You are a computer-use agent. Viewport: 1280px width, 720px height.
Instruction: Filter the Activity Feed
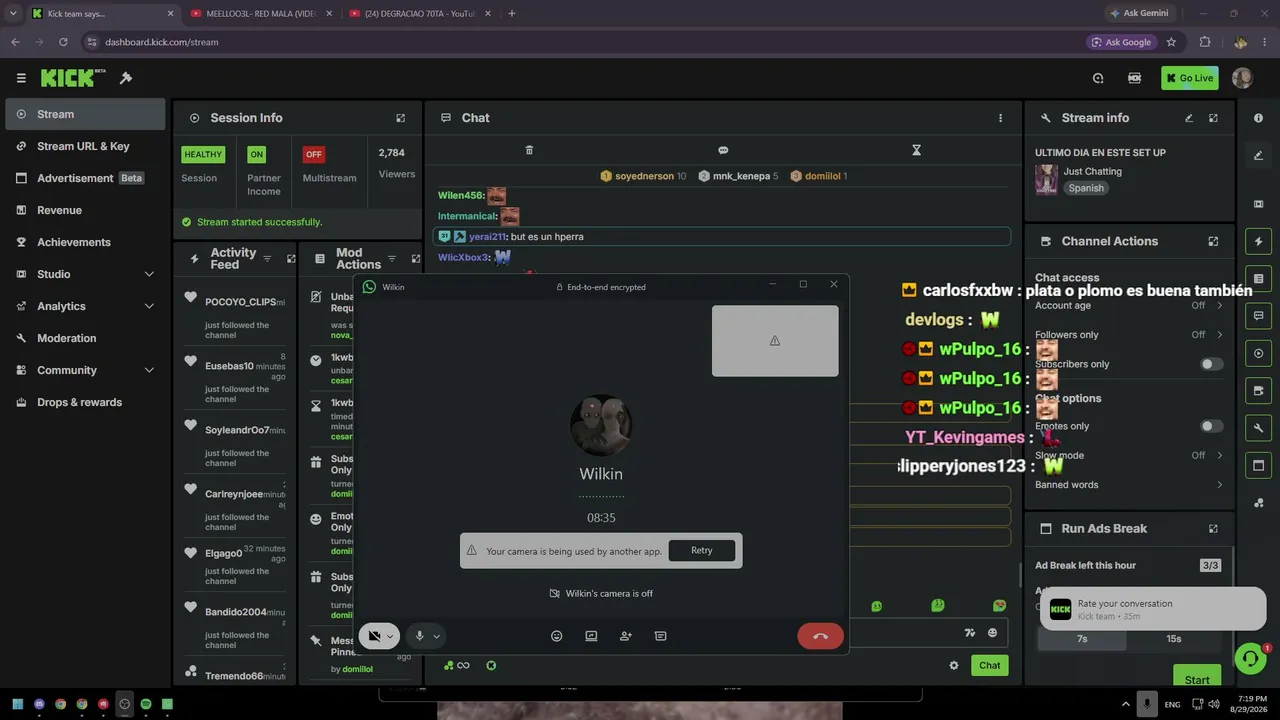point(267,259)
